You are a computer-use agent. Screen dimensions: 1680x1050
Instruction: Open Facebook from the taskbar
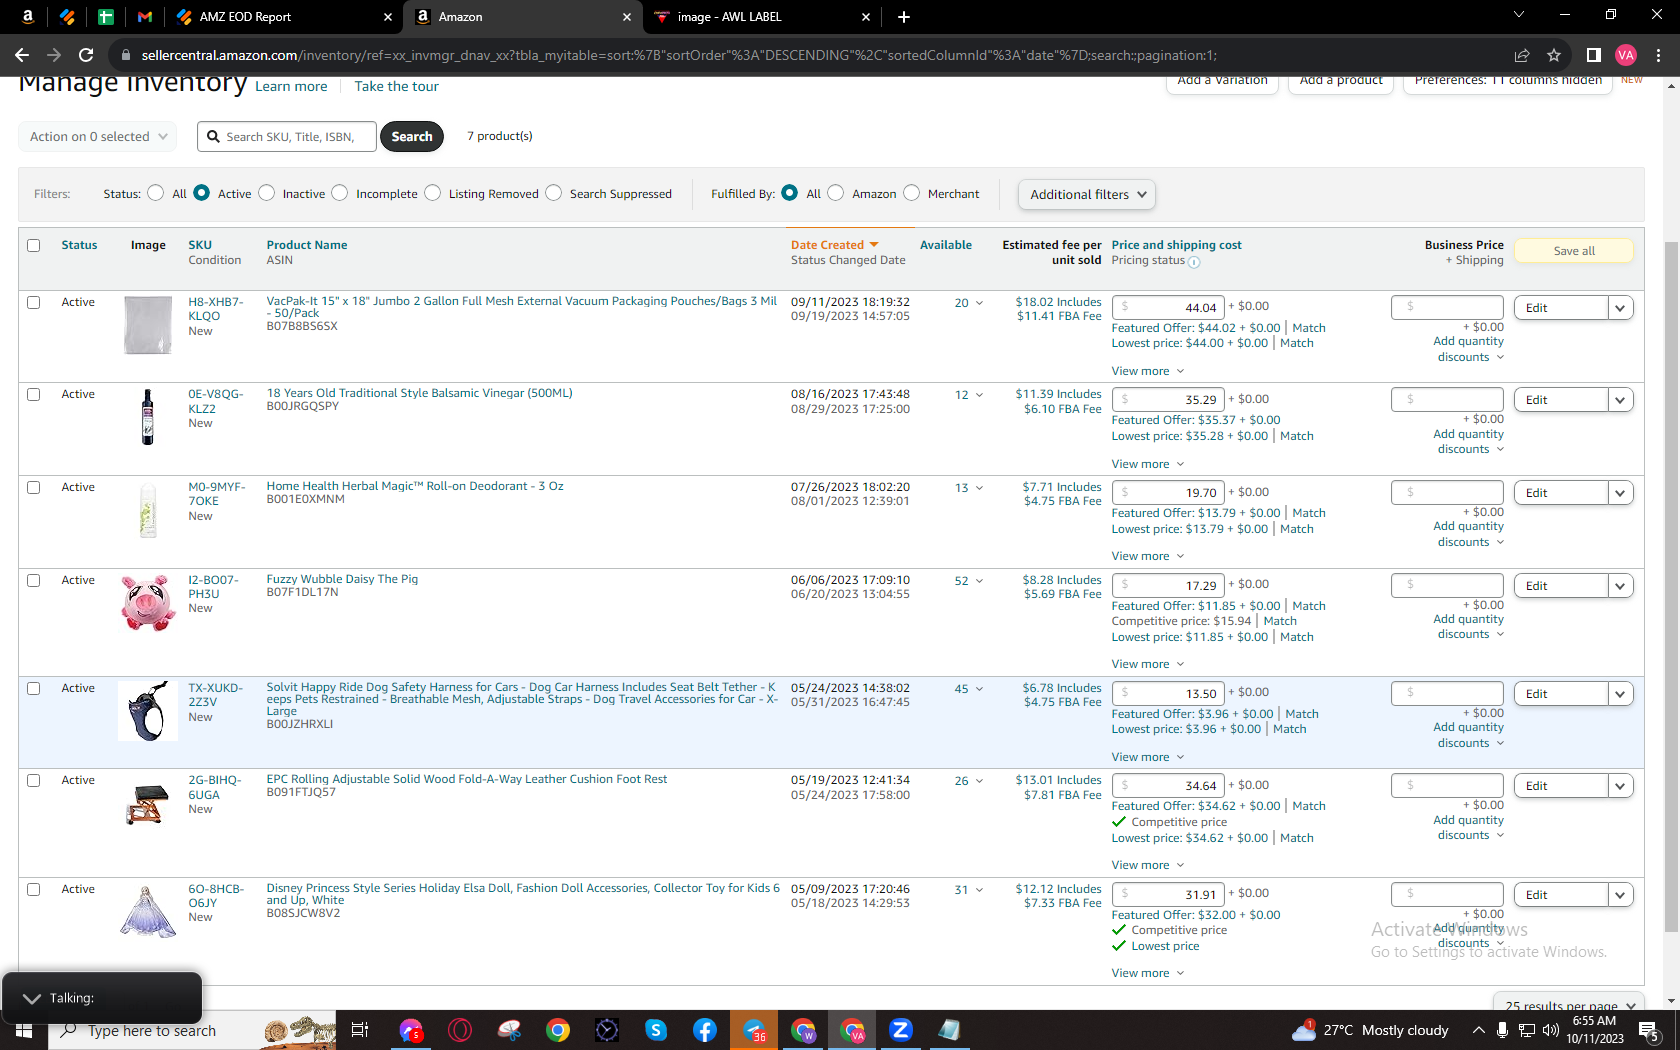(705, 1030)
